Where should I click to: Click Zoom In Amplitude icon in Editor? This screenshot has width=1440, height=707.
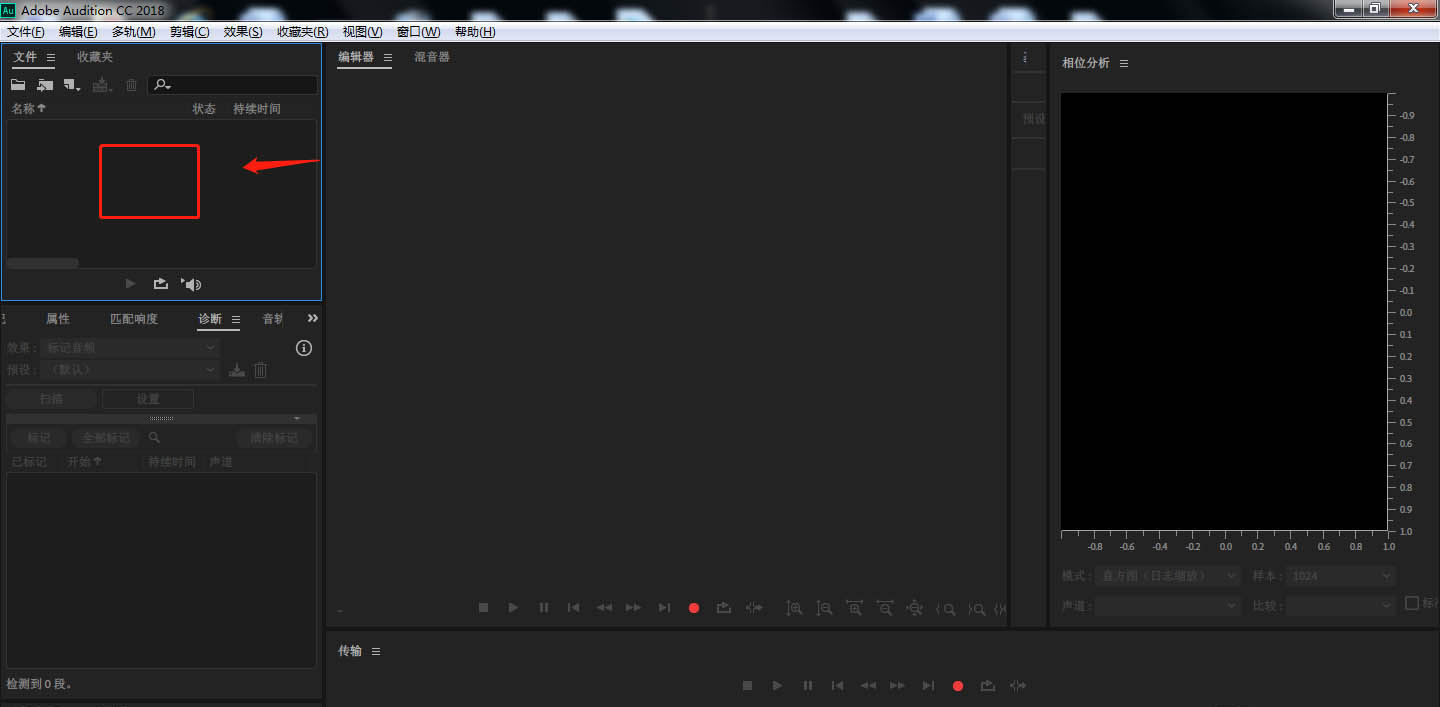pos(794,607)
